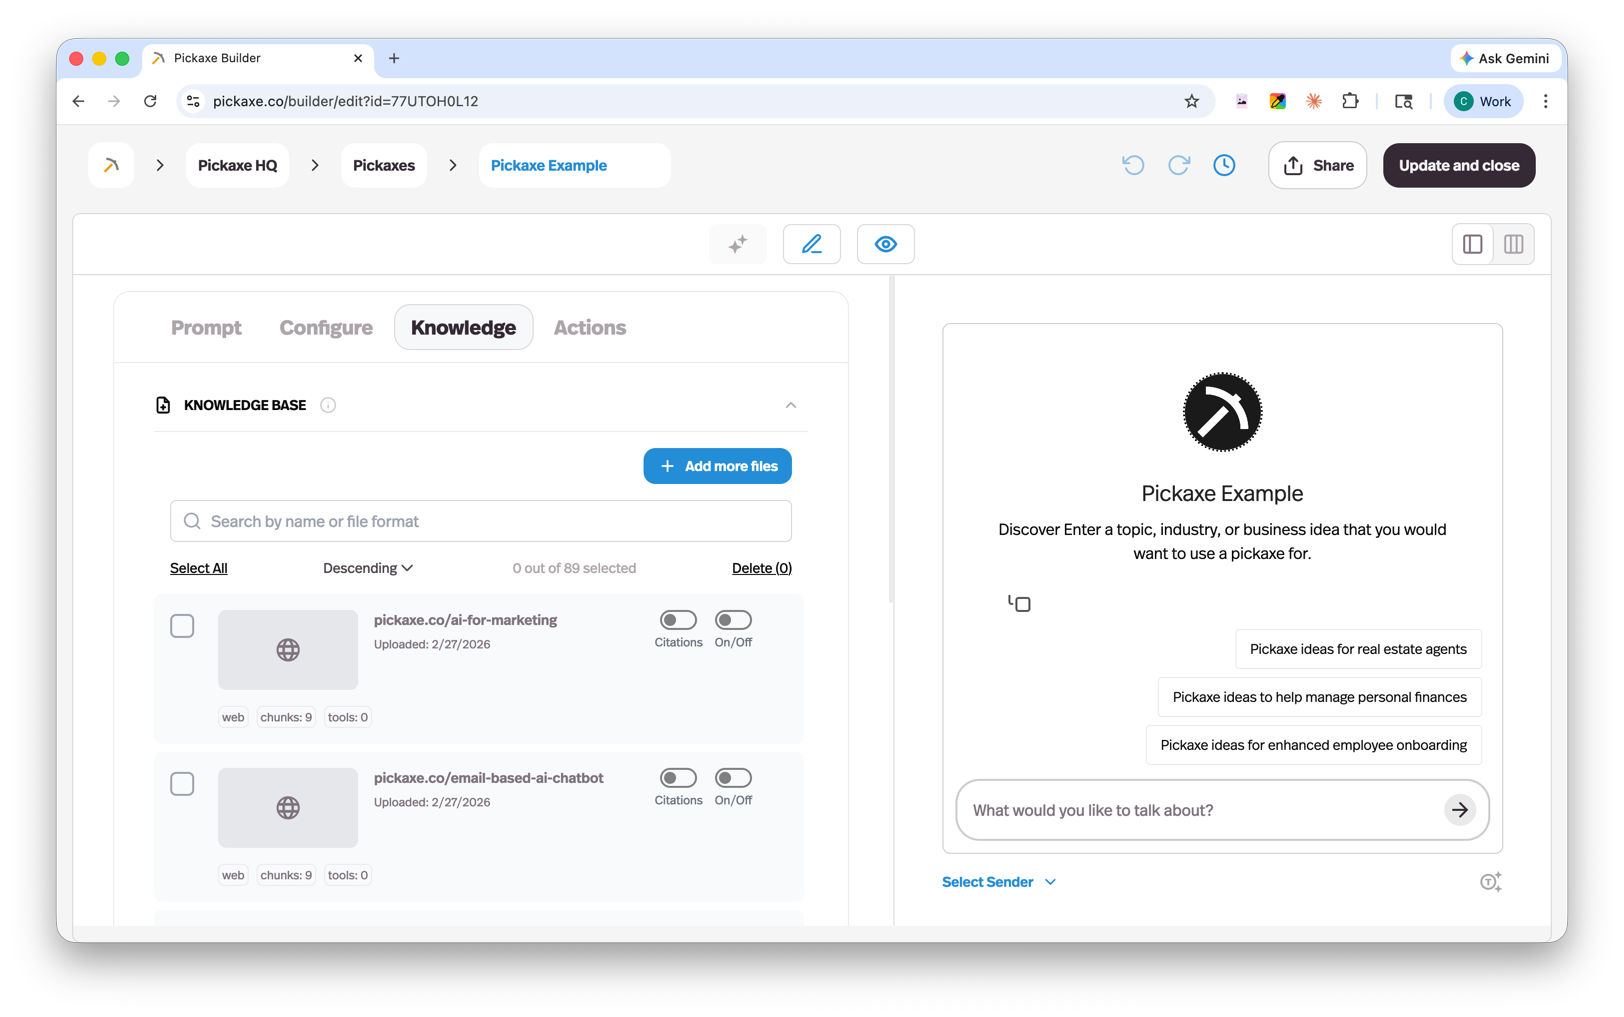Switch to preview mode via the eye icon
This screenshot has width=1624, height=1017.
(x=885, y=243)
